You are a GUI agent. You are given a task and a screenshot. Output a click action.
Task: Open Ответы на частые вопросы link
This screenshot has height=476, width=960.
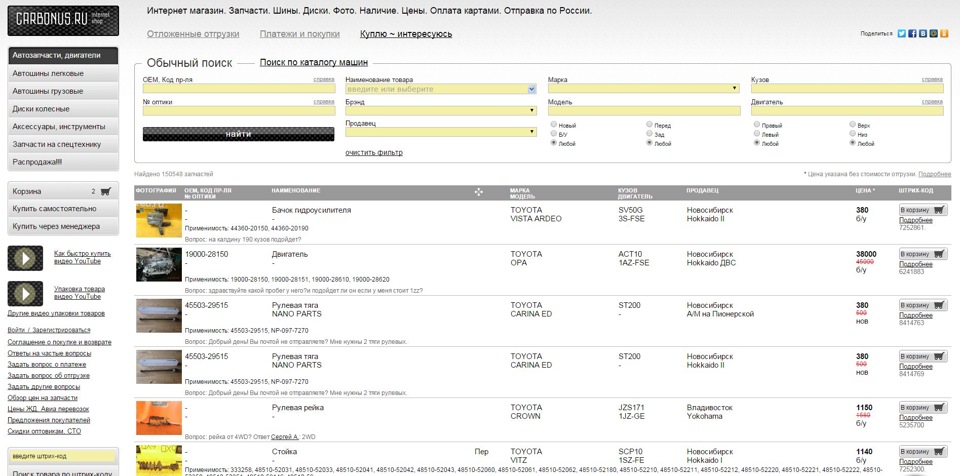pyautogui.click(x=50, y=353)
